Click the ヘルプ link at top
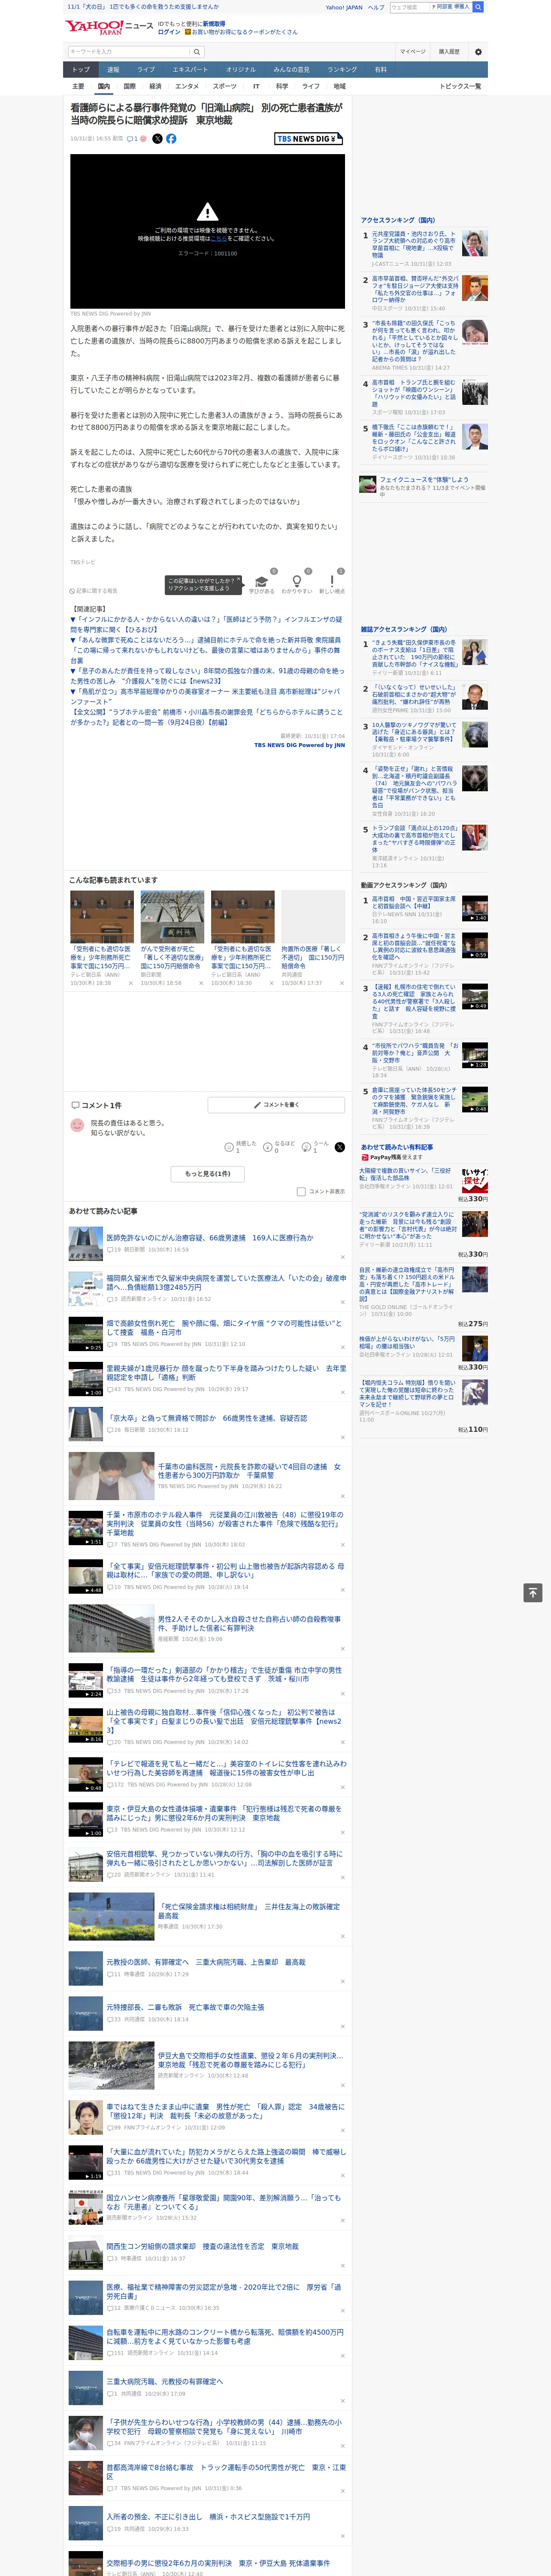Screen dimensions: 551x2576 pyautogui.click(x=376, y=7)
